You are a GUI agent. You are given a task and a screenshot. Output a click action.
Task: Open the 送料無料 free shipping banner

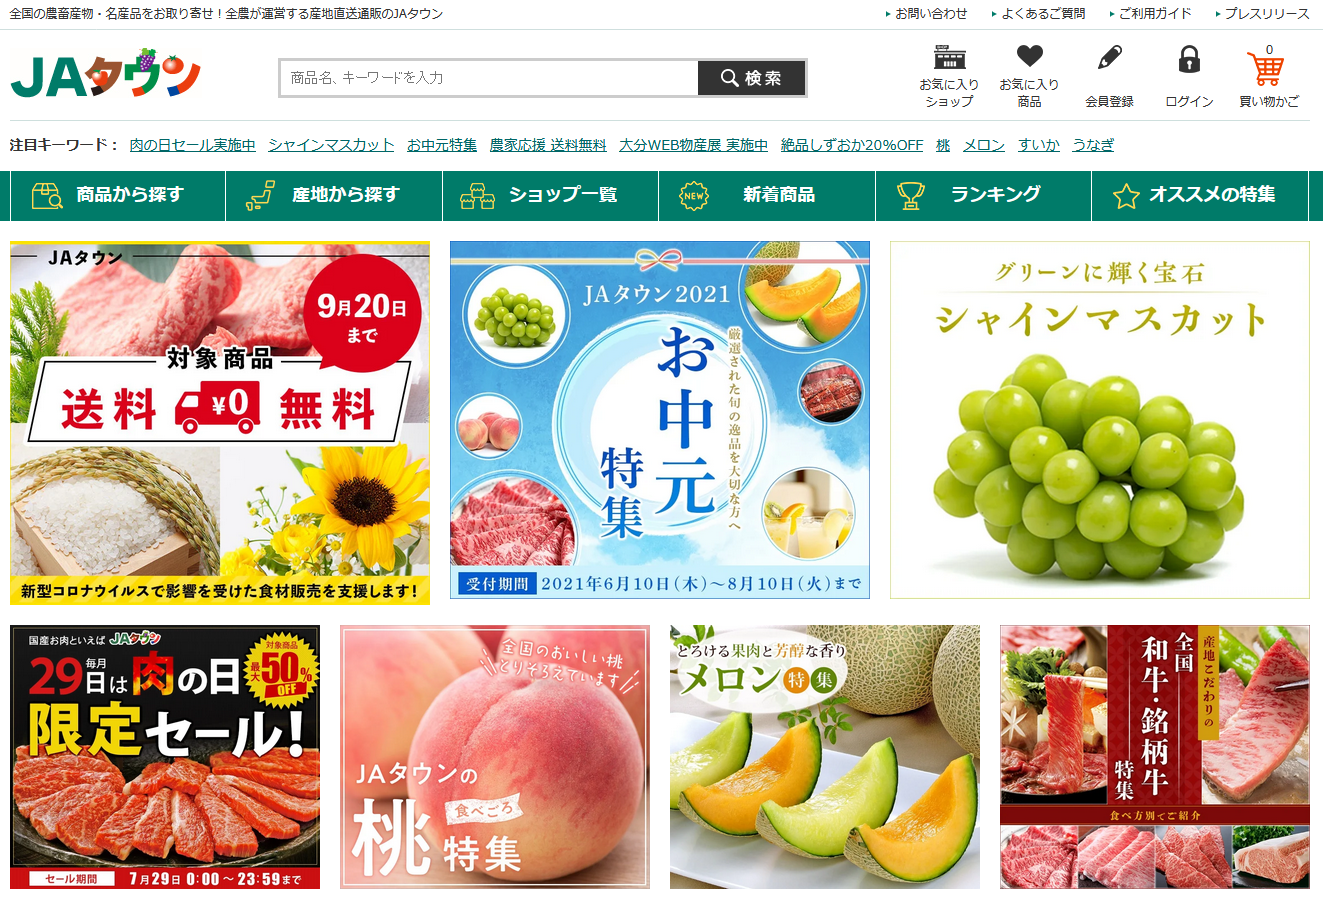coord(220,423)
